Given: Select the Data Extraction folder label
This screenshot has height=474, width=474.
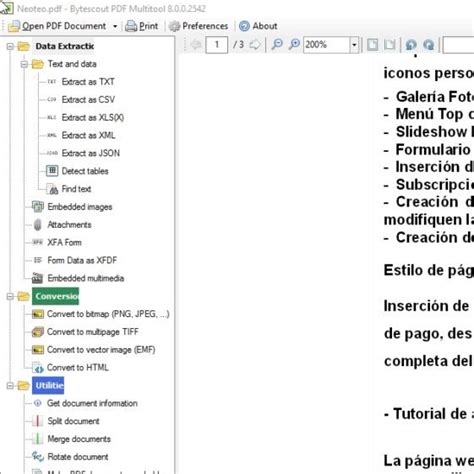Looking at the screenshot, I should (65, 46).
